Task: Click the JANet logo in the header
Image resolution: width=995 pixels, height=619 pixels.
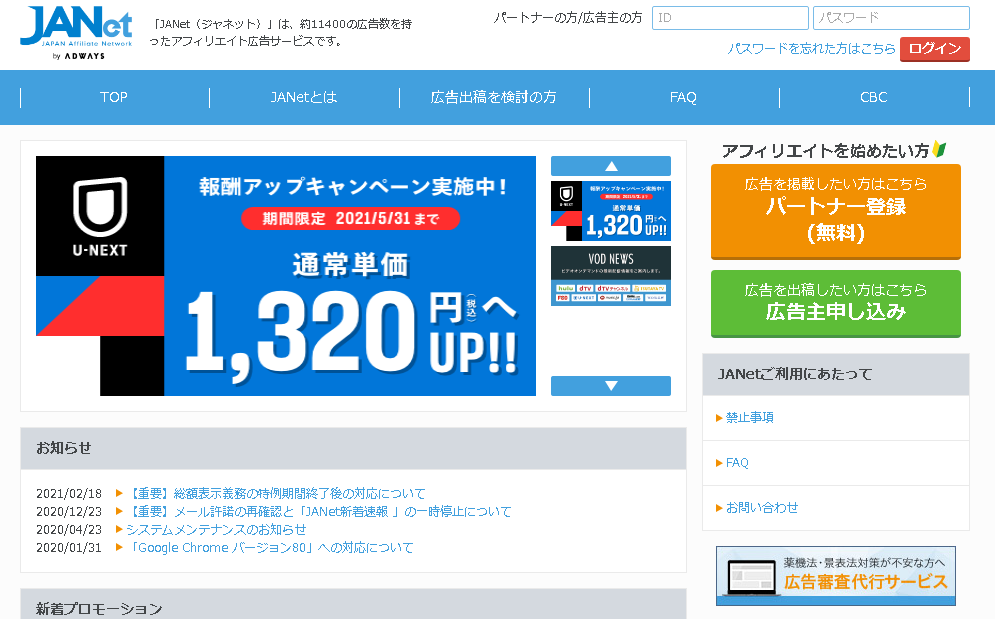Action: [x=76, y=33]
